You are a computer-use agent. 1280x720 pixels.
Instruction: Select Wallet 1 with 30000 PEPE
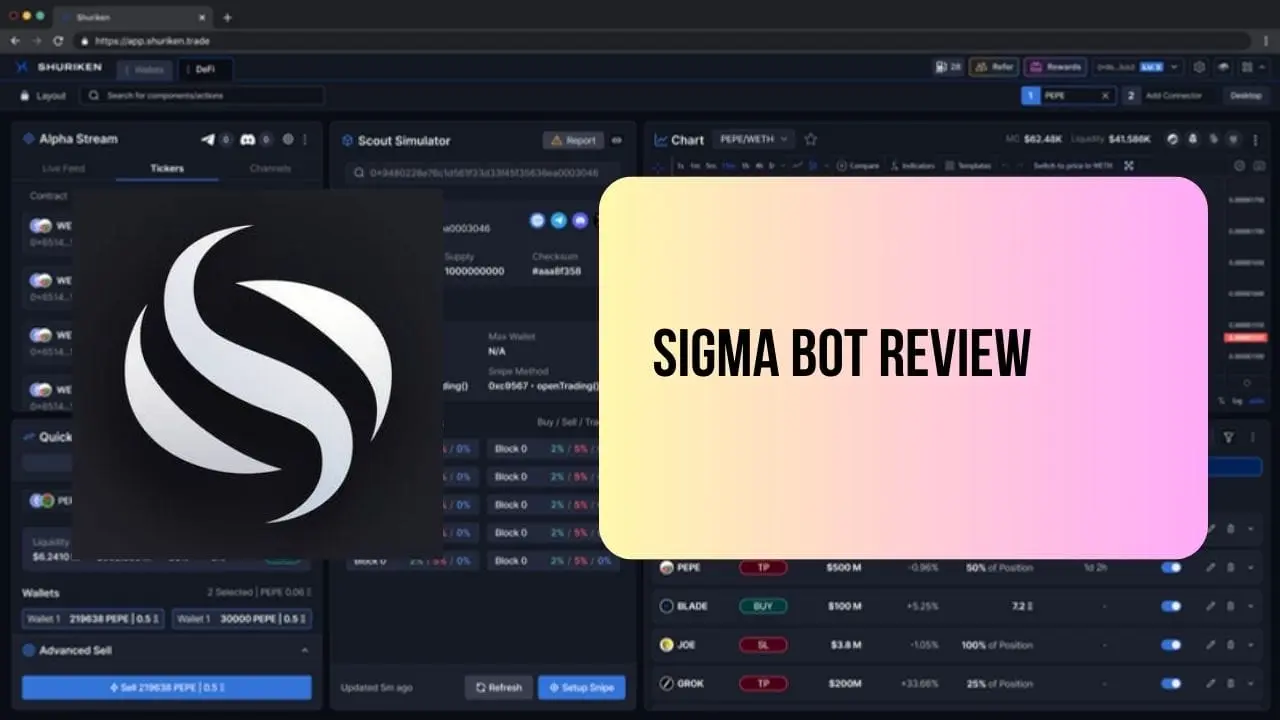[242, 619]
